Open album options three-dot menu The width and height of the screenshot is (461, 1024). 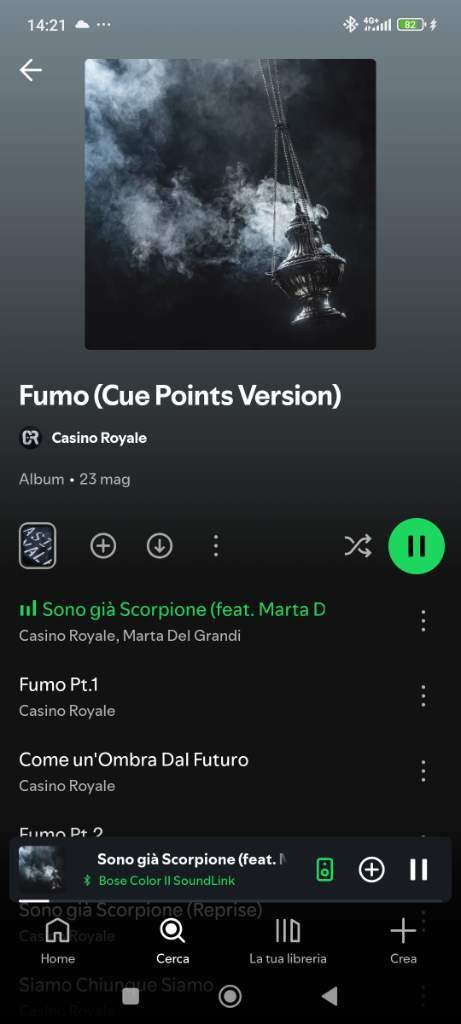click(216, 546)
